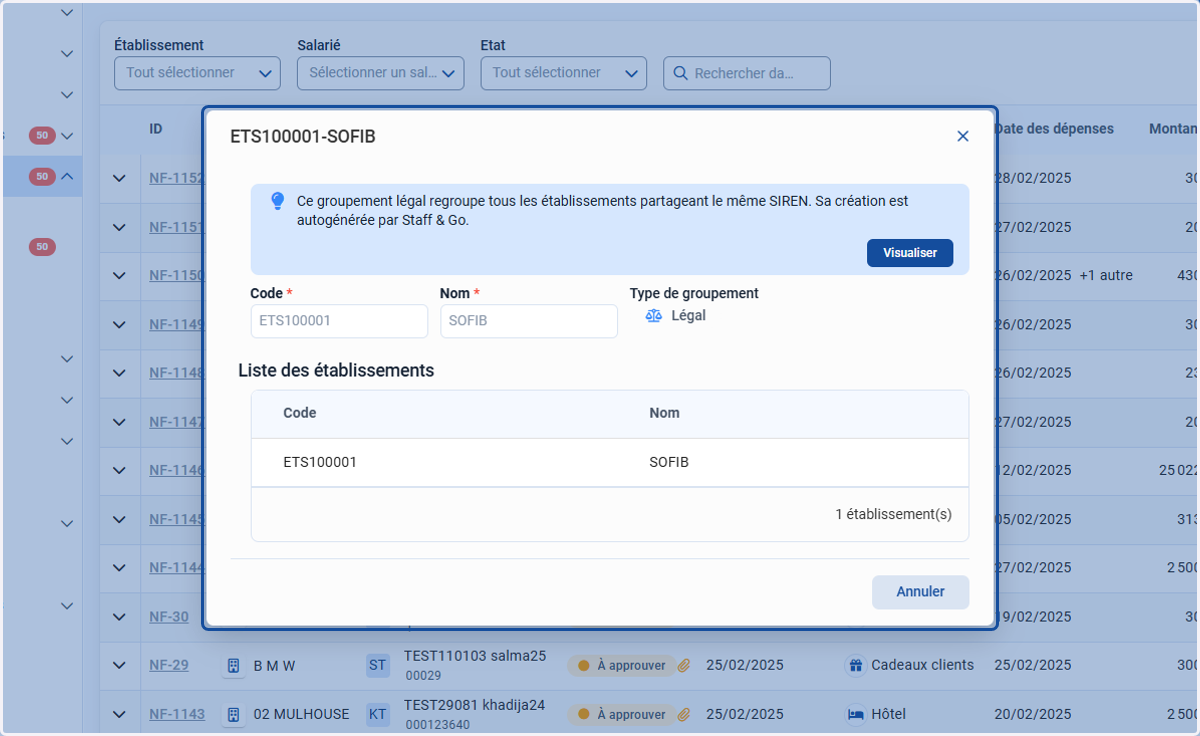Expand row NF-1146 chevron
1200x736 pixels.
pyautogui.click(x=120, y=470)
